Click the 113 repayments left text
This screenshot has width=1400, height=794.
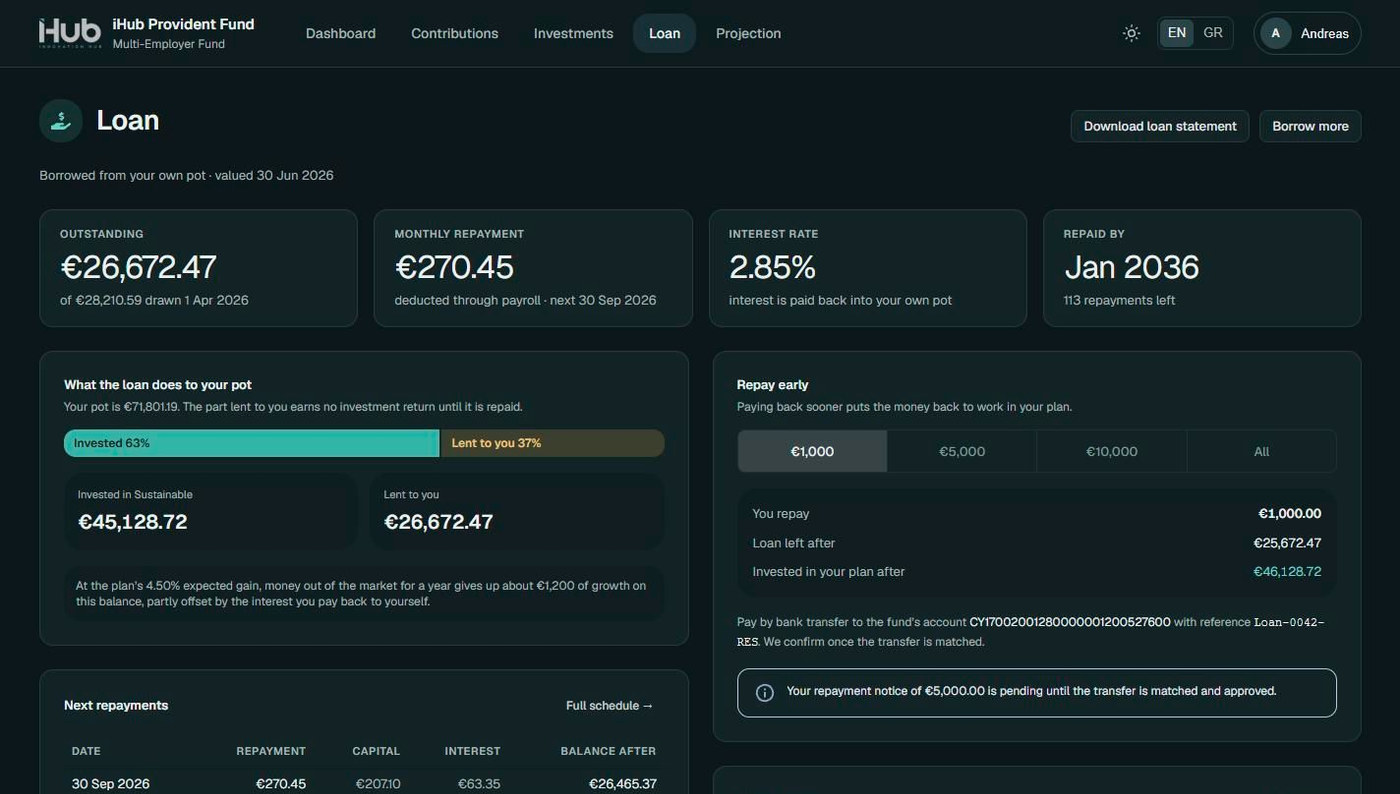pyautogui.click(x=1119, y=300)
